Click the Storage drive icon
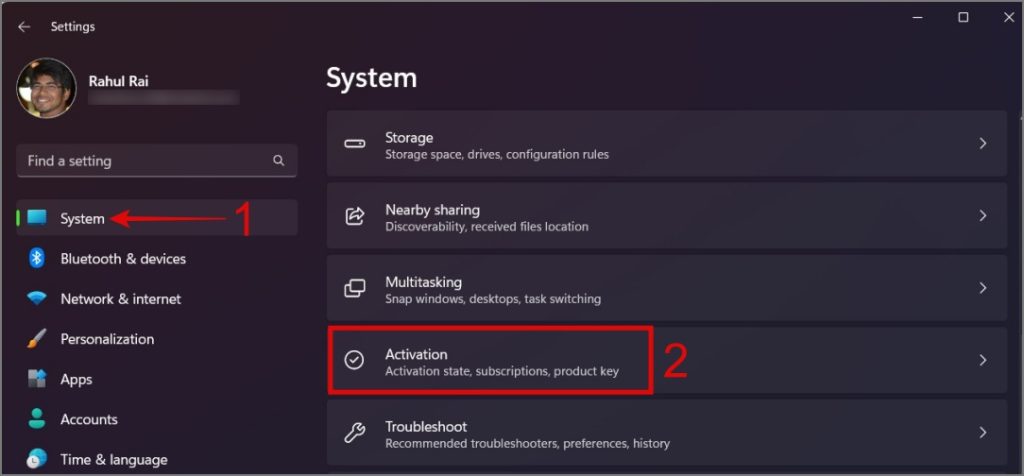Image resolution: width=1024 pixels, height=476 pixels. tap(355, 144)
